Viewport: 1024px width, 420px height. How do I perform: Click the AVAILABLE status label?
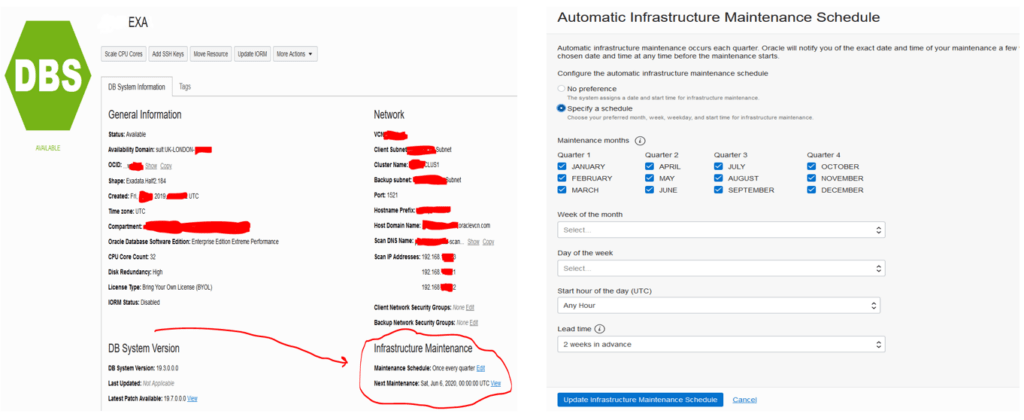point(48,148)
